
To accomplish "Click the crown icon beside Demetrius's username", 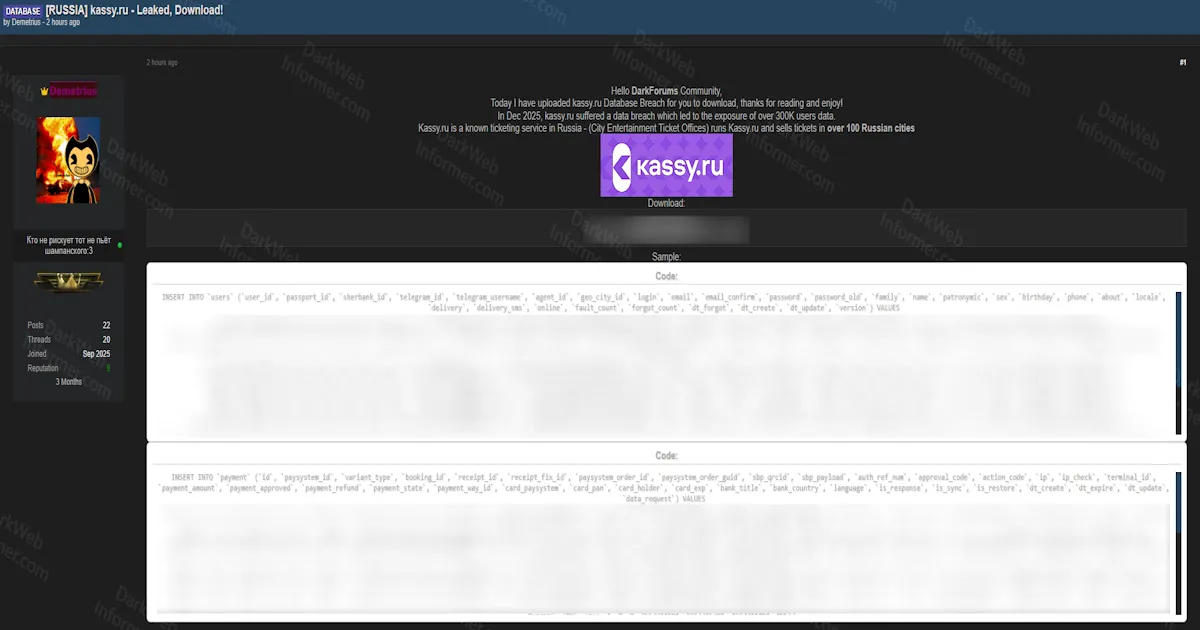I will (44, 90).
